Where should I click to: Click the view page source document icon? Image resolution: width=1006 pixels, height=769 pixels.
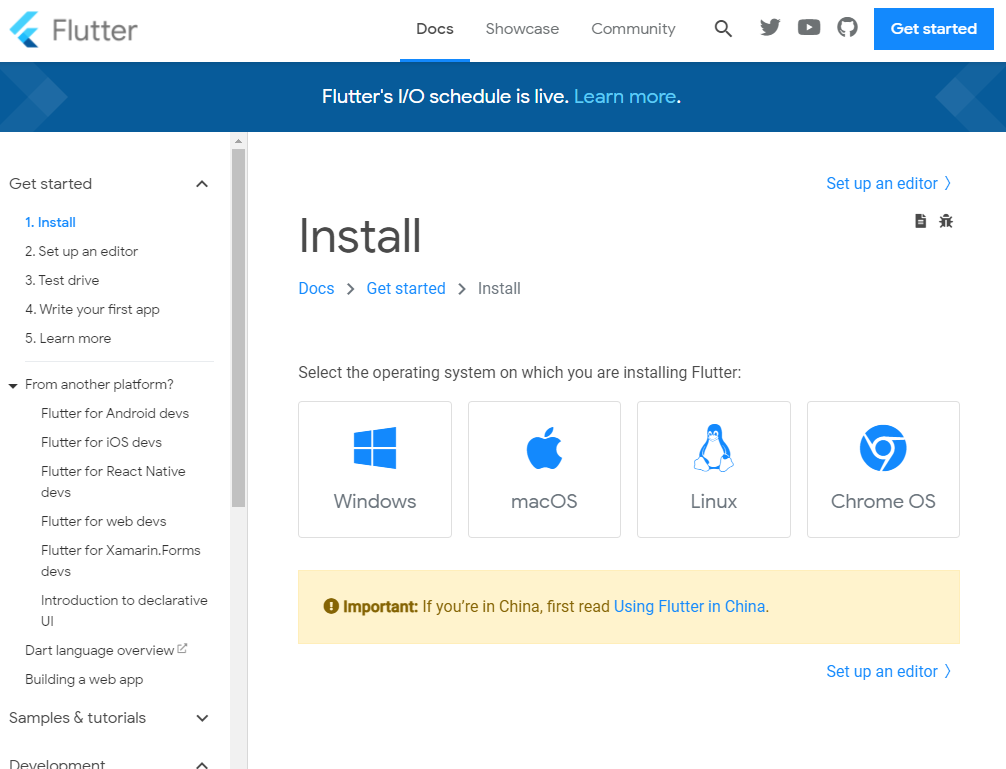pyautogui.click(x=920, y=221)
